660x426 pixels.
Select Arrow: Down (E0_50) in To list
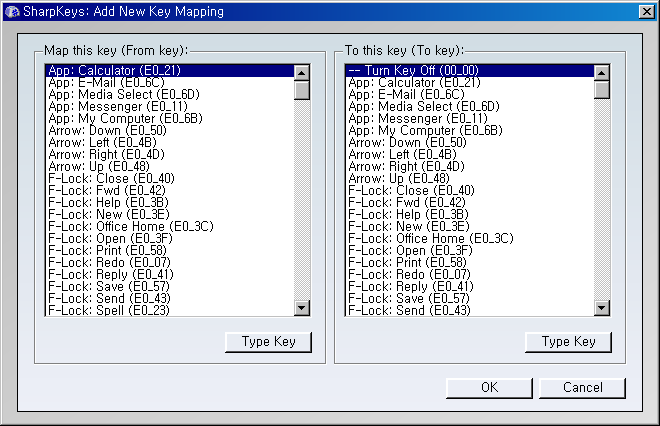pyautogui.click(x=469, y=142)
